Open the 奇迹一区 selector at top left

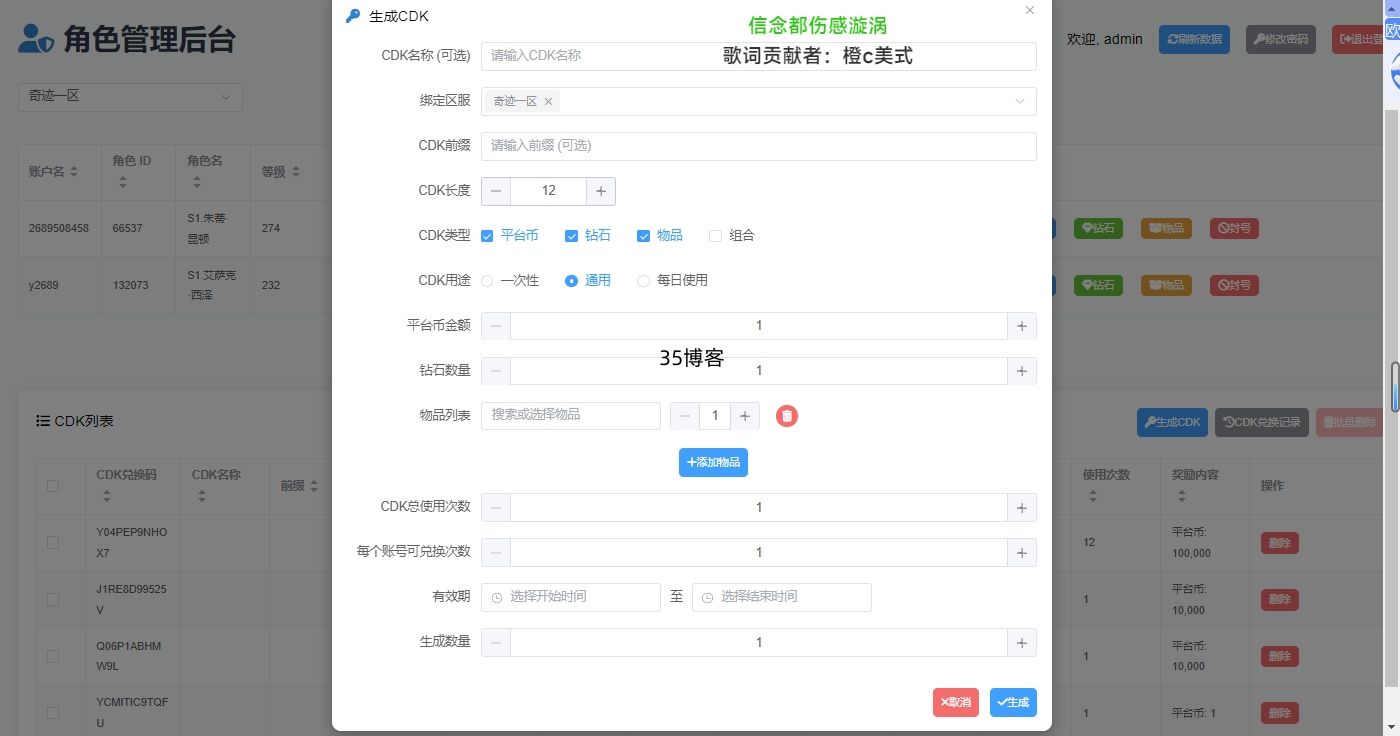(x=130, y=96)
